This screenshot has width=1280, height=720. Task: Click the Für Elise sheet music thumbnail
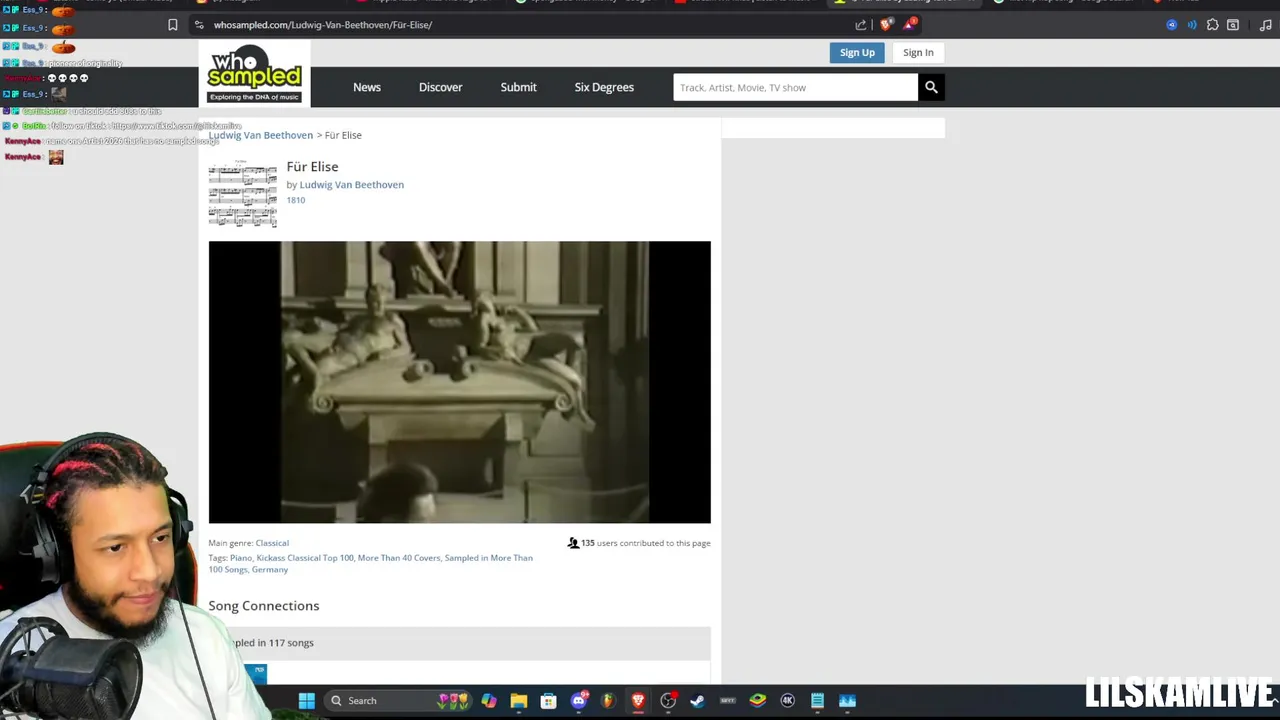pos(243,194)
